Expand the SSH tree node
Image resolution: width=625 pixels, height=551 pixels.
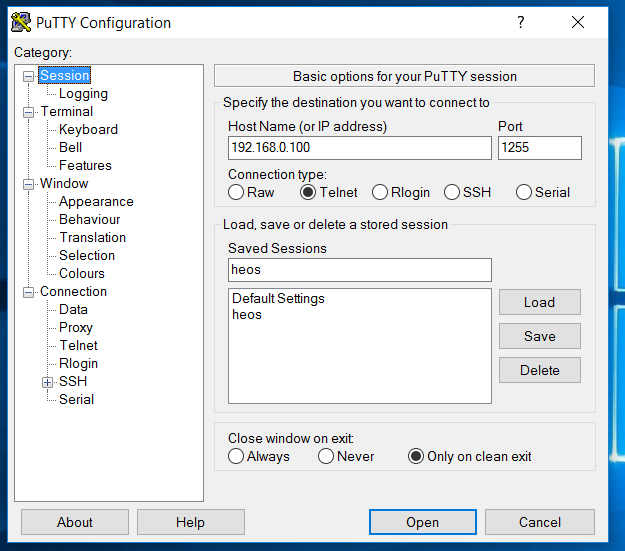[x=47, y=381]
